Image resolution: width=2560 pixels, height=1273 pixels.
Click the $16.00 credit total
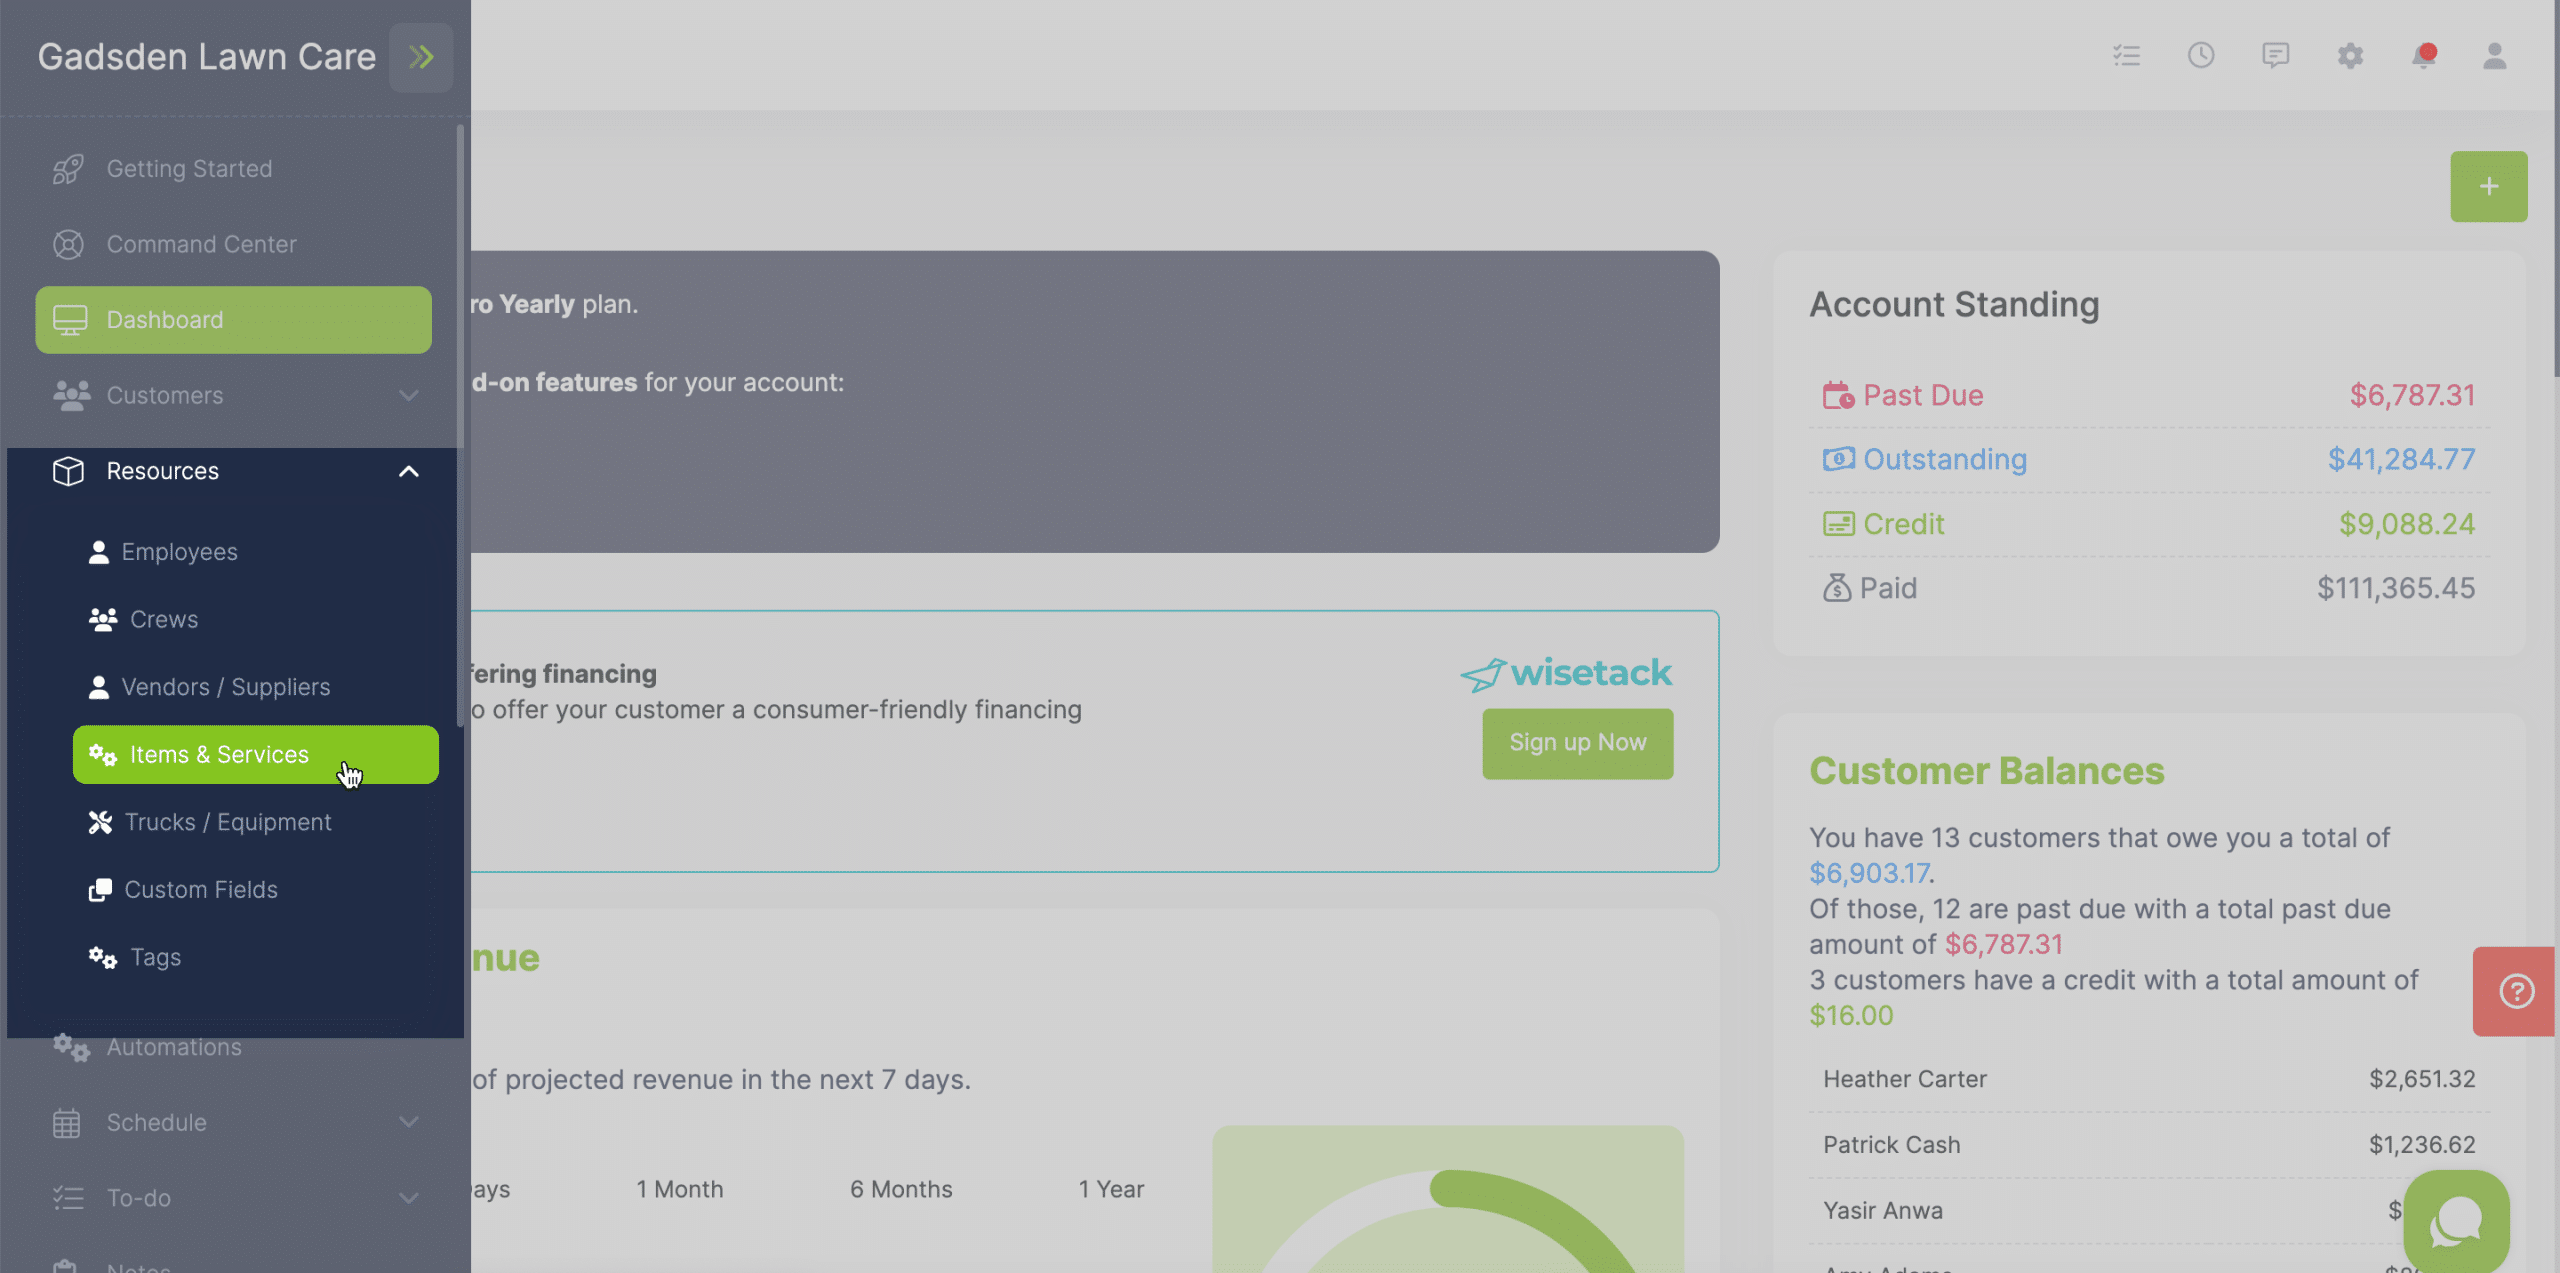tap(1851, 1016)
